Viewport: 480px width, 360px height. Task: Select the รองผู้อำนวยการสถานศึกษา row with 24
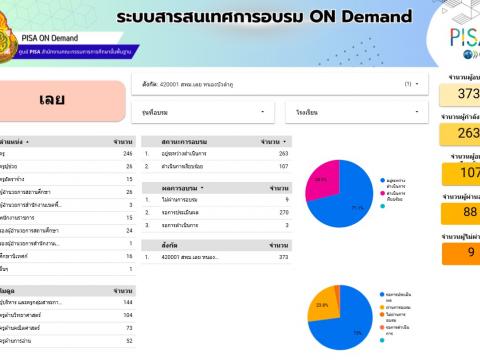point(67,231)
